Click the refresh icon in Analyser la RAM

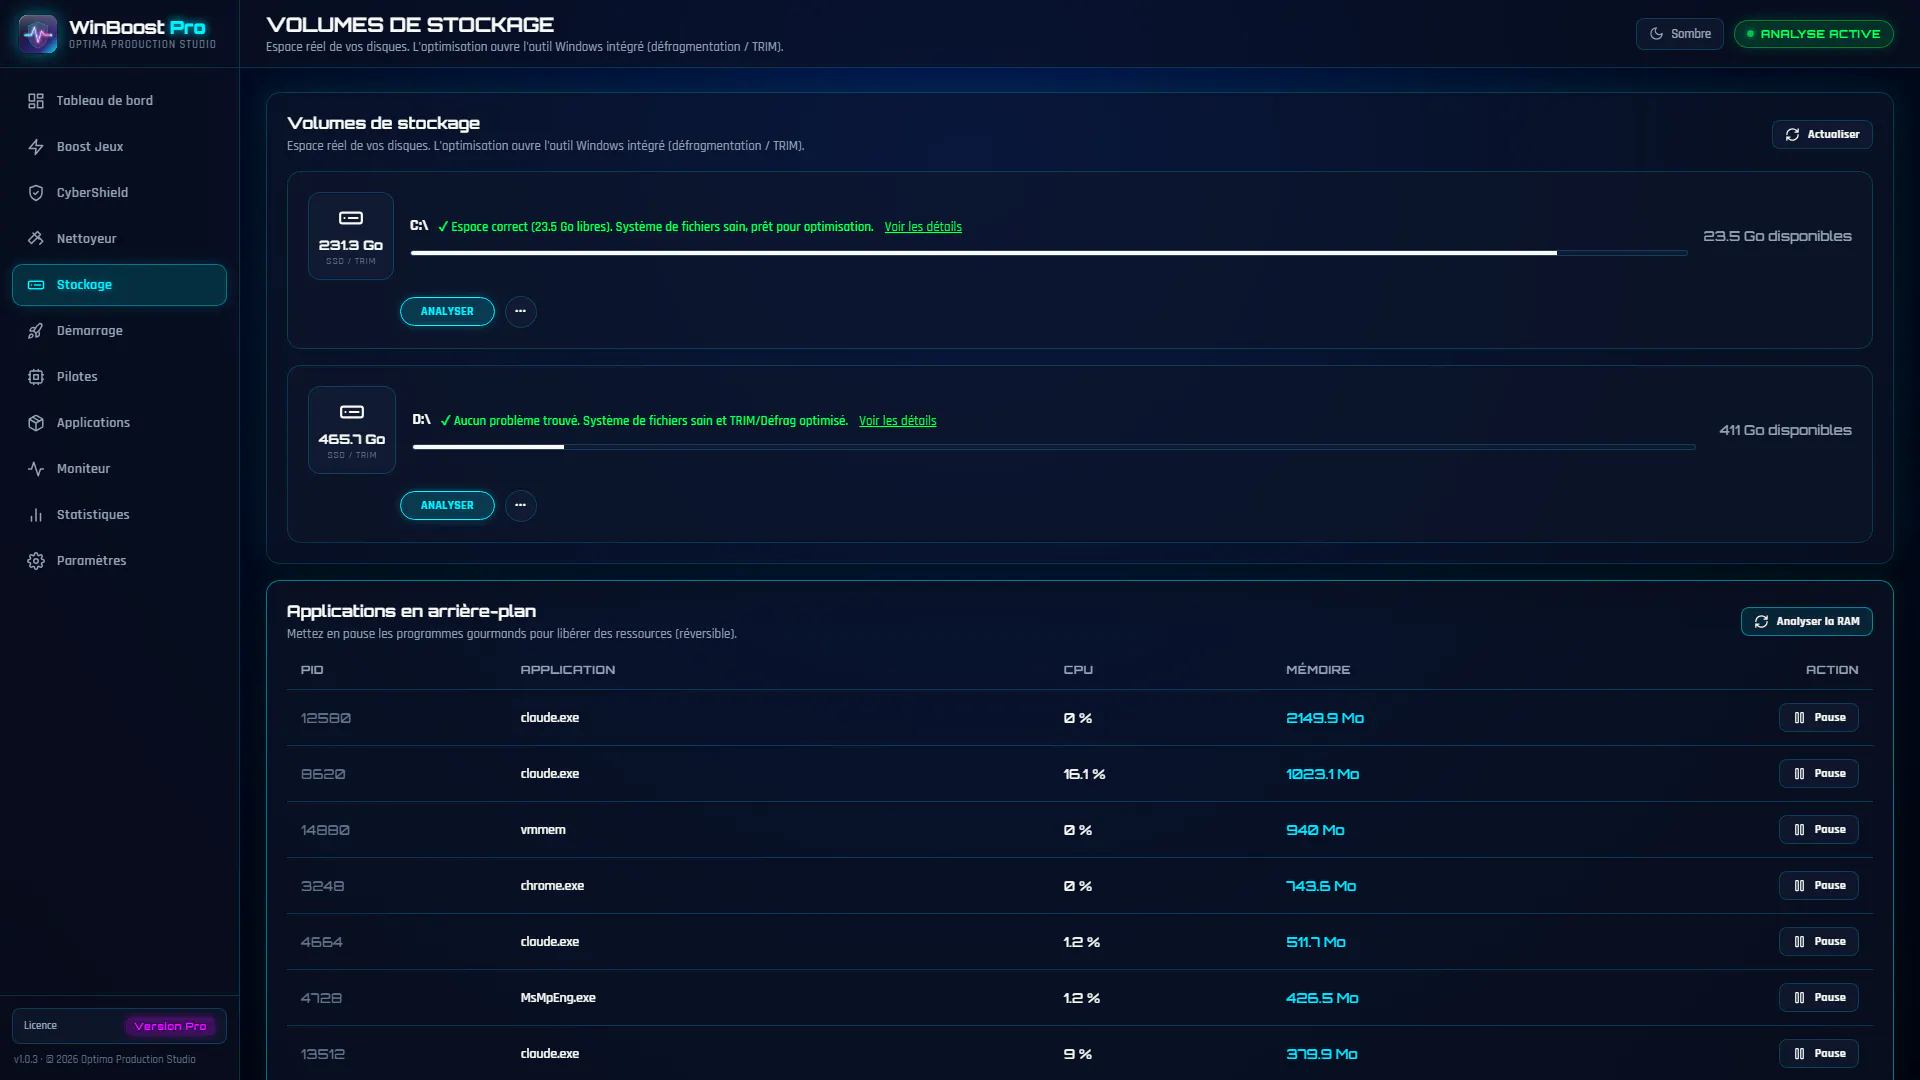pos(1761,622)
